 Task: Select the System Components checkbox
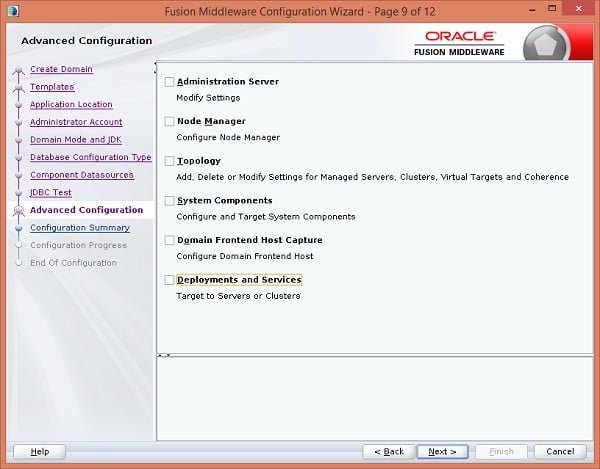[x=169, y=201]
